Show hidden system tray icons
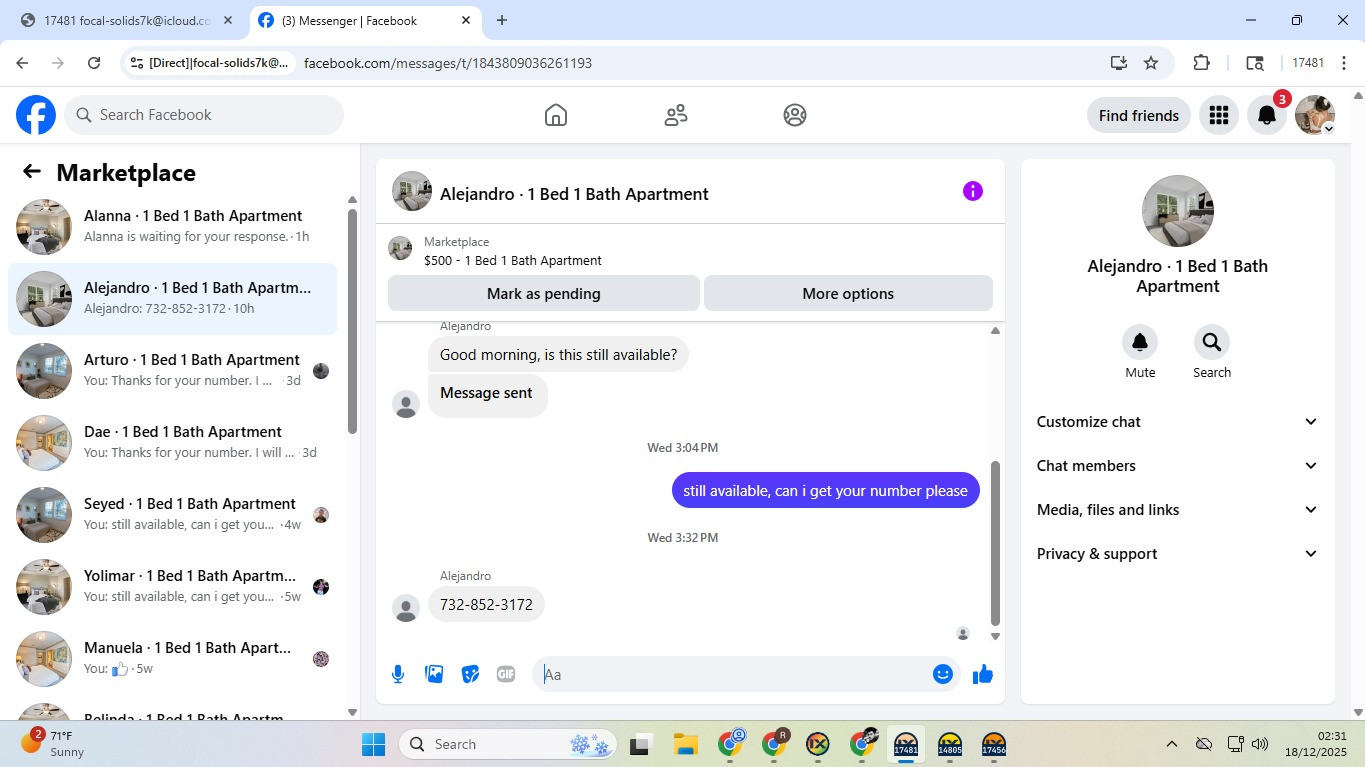 tap(1171, 744)
